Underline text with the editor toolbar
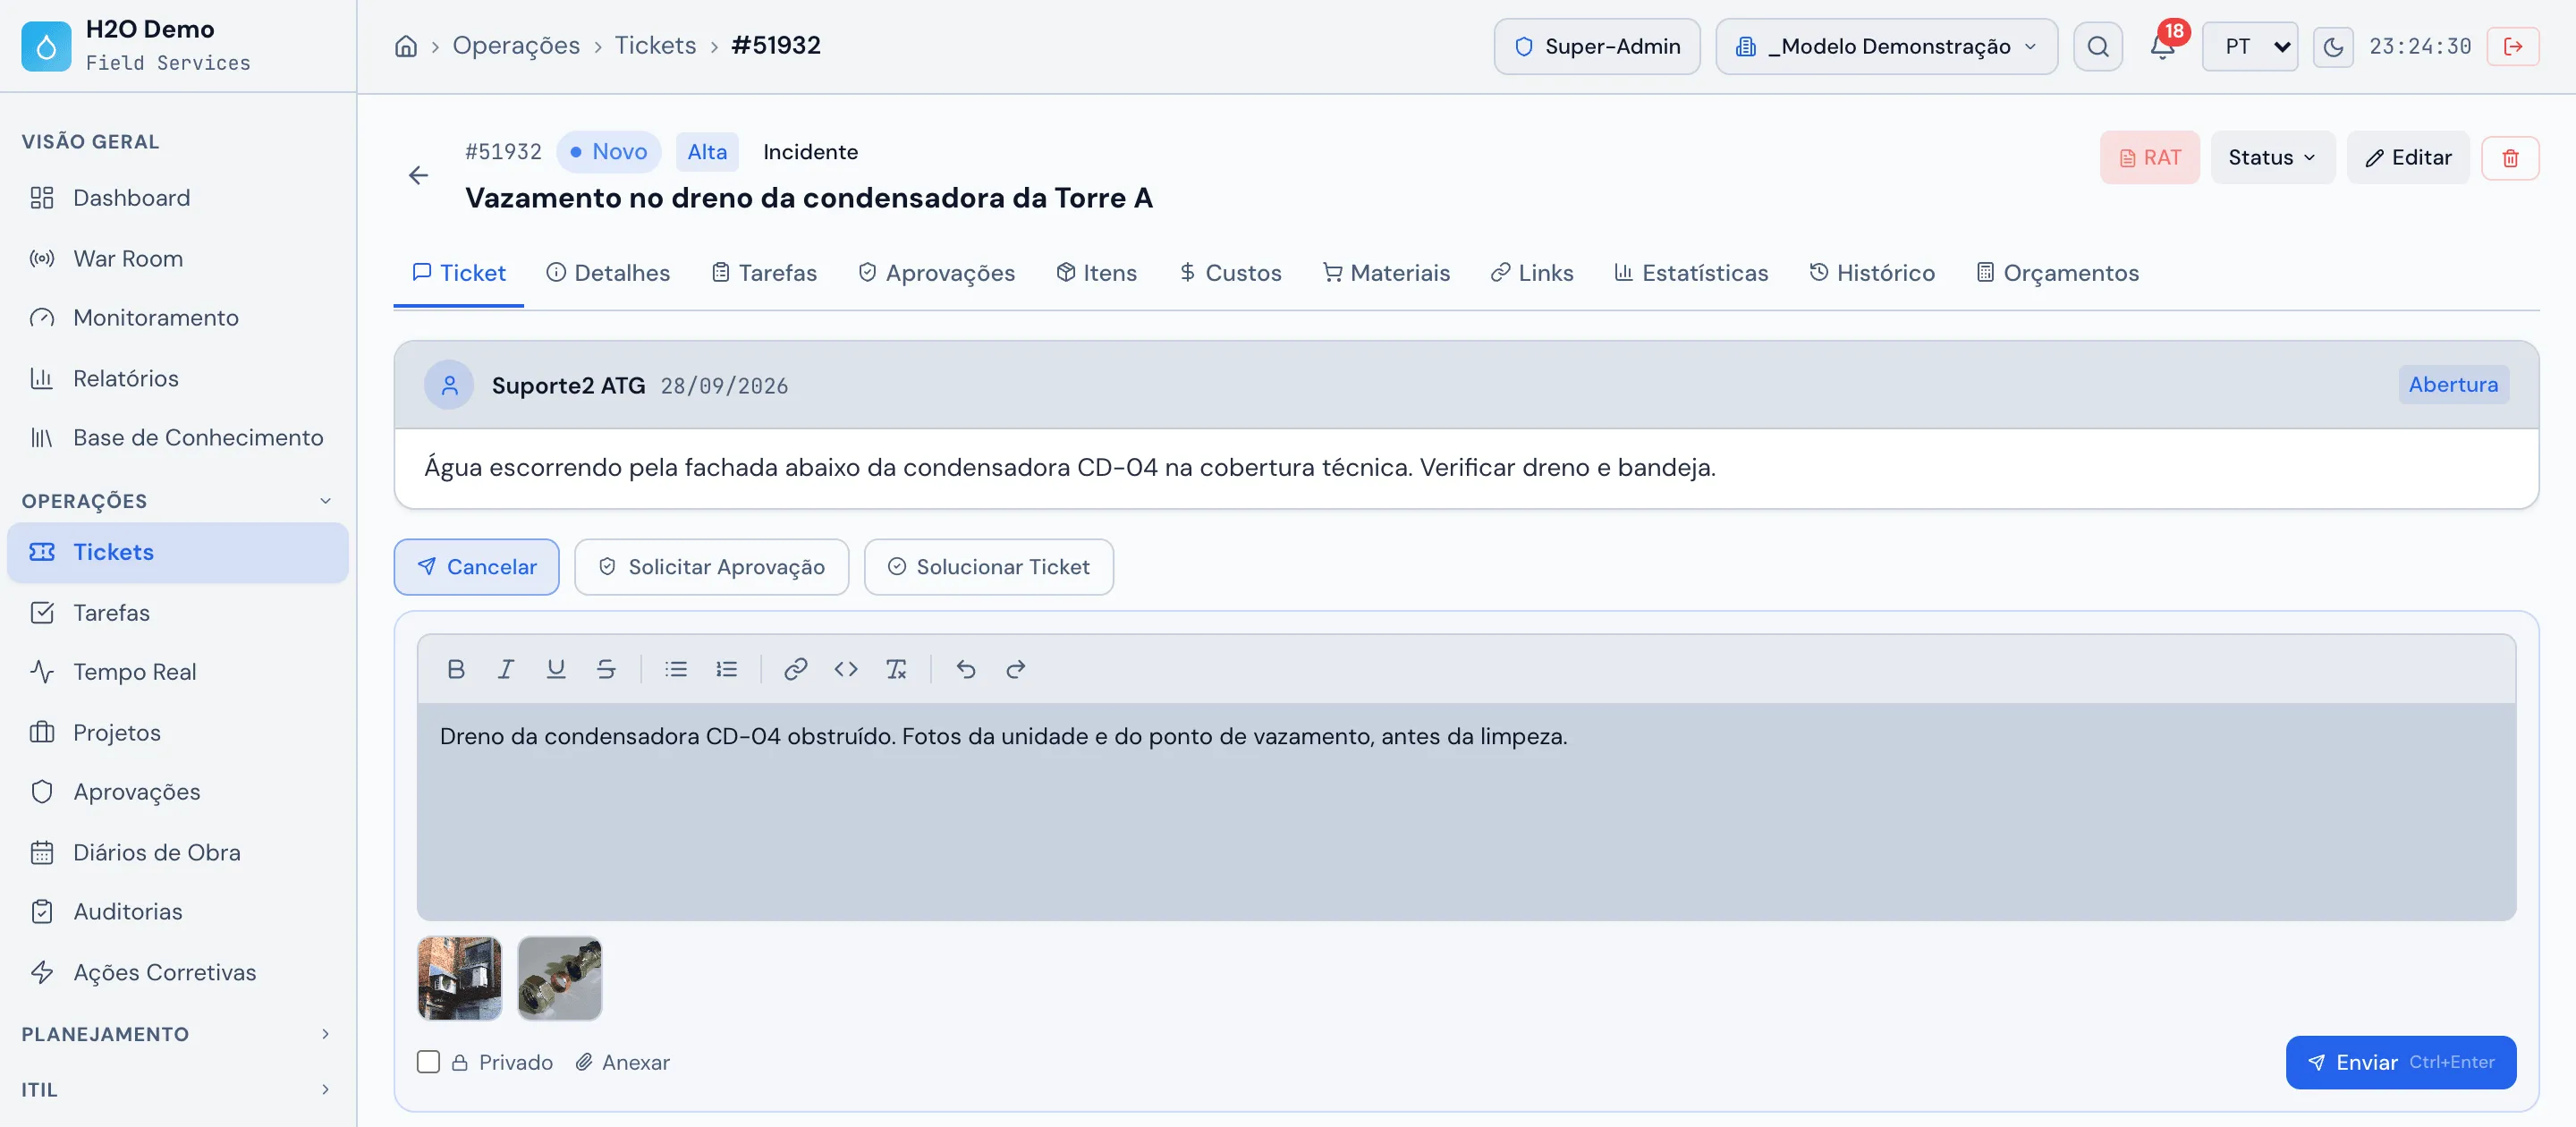 pyautogui.click(x=556, y=669)
